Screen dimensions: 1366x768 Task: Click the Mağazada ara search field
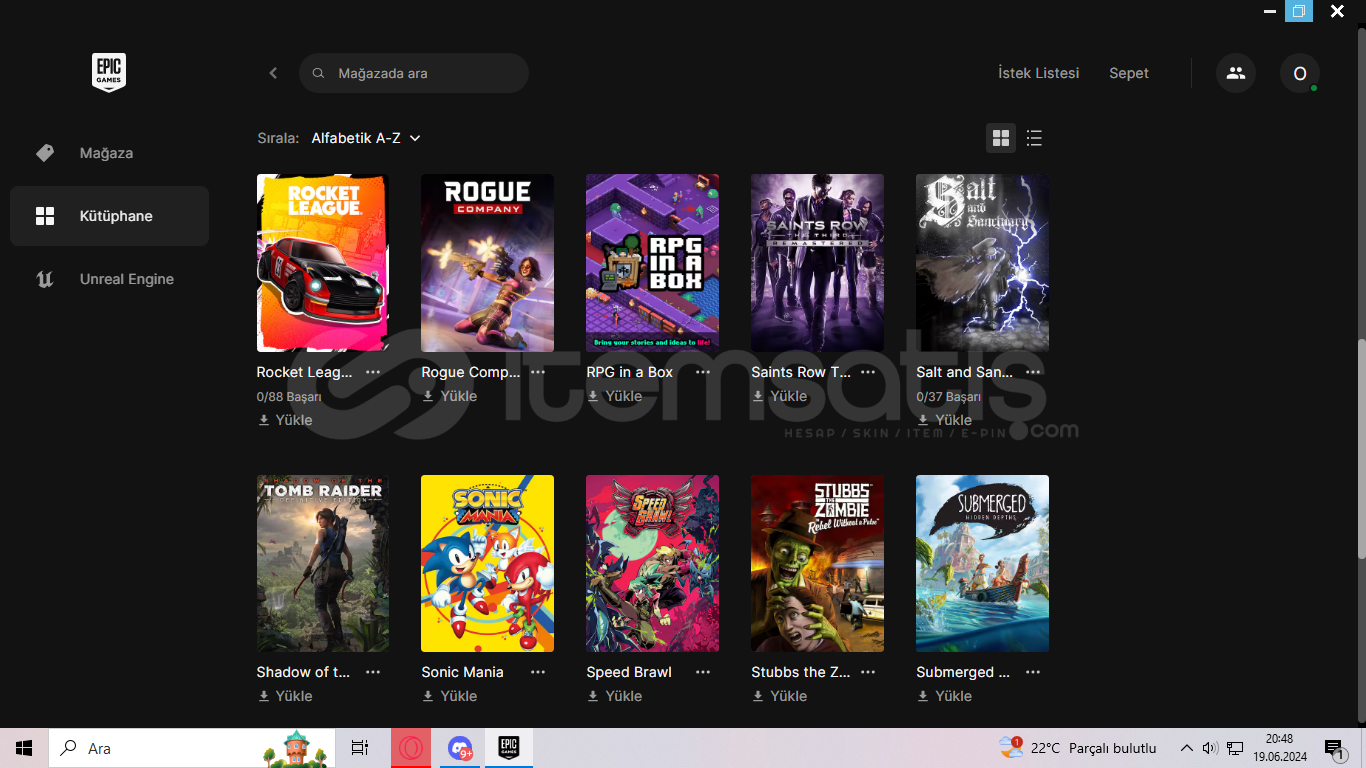click(x=414, y=73)
